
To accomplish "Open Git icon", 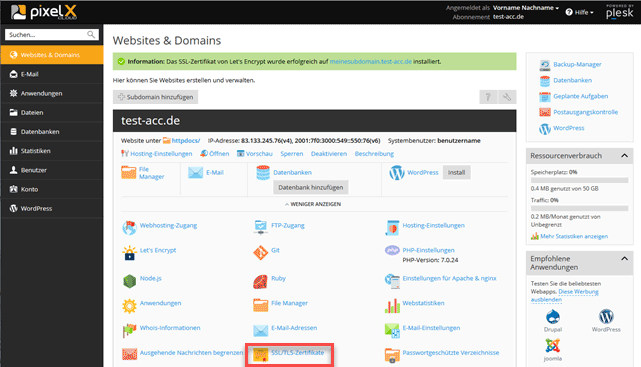I will 260,253.
